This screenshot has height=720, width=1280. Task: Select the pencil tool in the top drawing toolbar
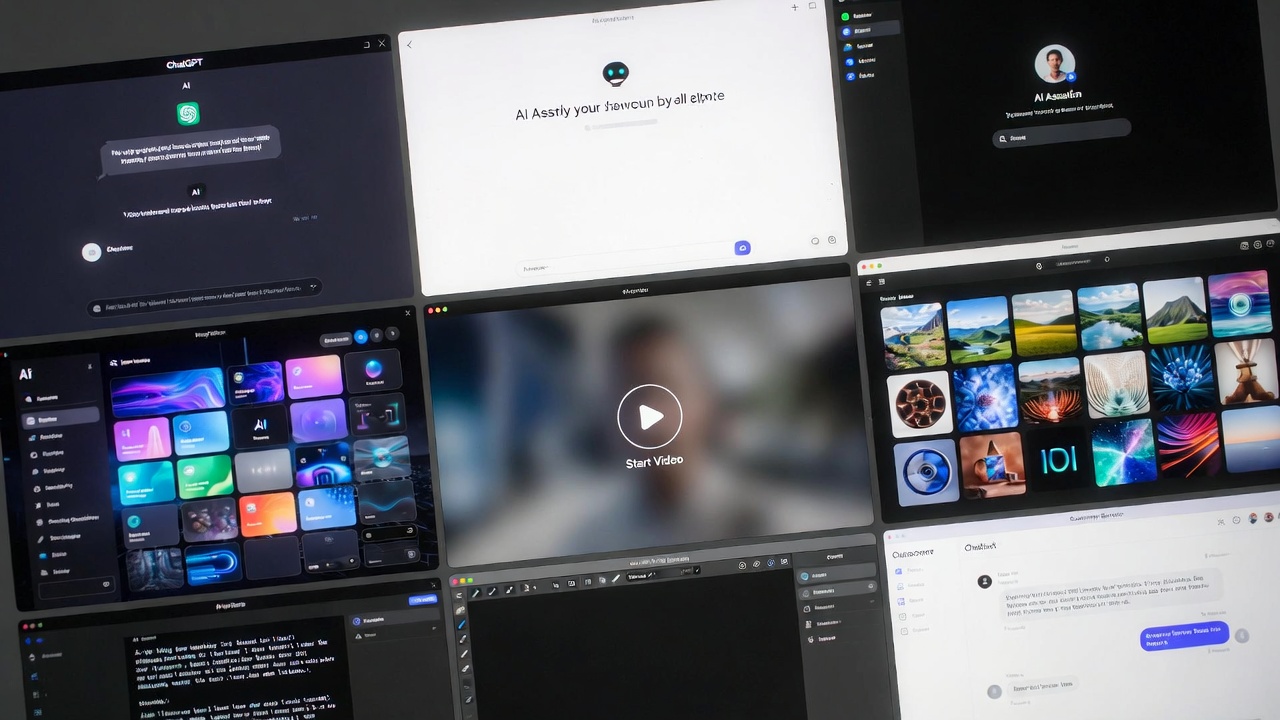pos(475,591)
